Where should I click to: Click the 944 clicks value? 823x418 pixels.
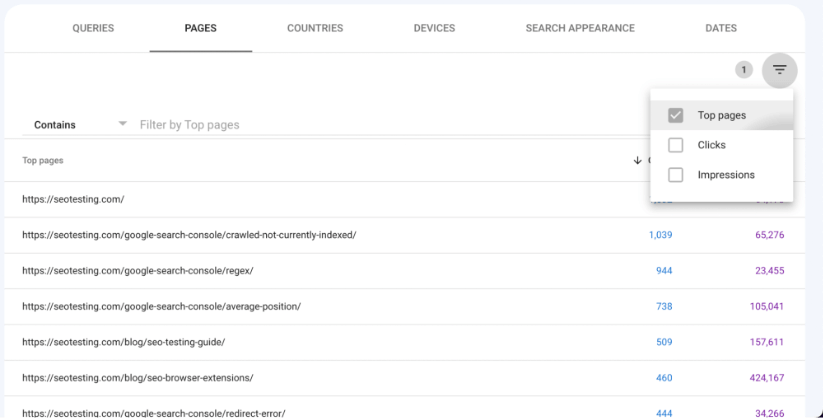coord(664,270)
